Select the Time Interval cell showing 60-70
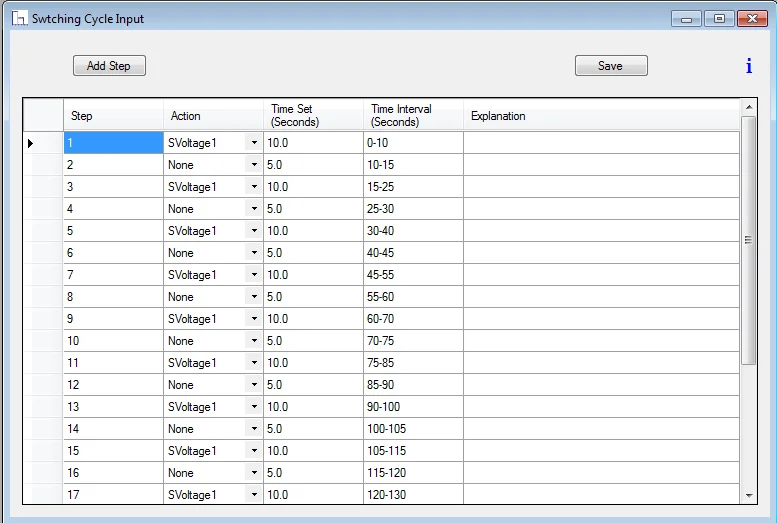This screenshot has height=523, width=777. click(413, 319)
